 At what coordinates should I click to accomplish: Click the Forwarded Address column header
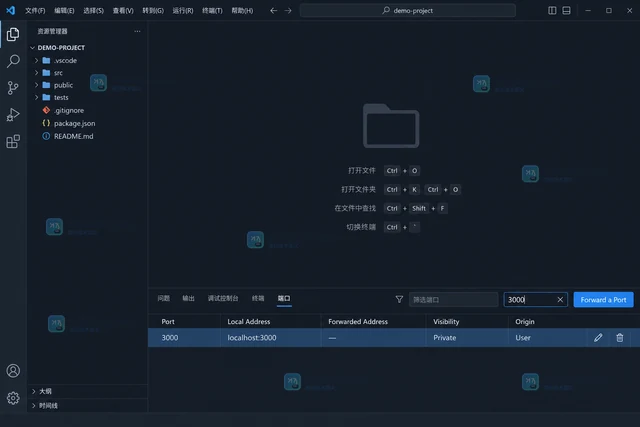358,322
